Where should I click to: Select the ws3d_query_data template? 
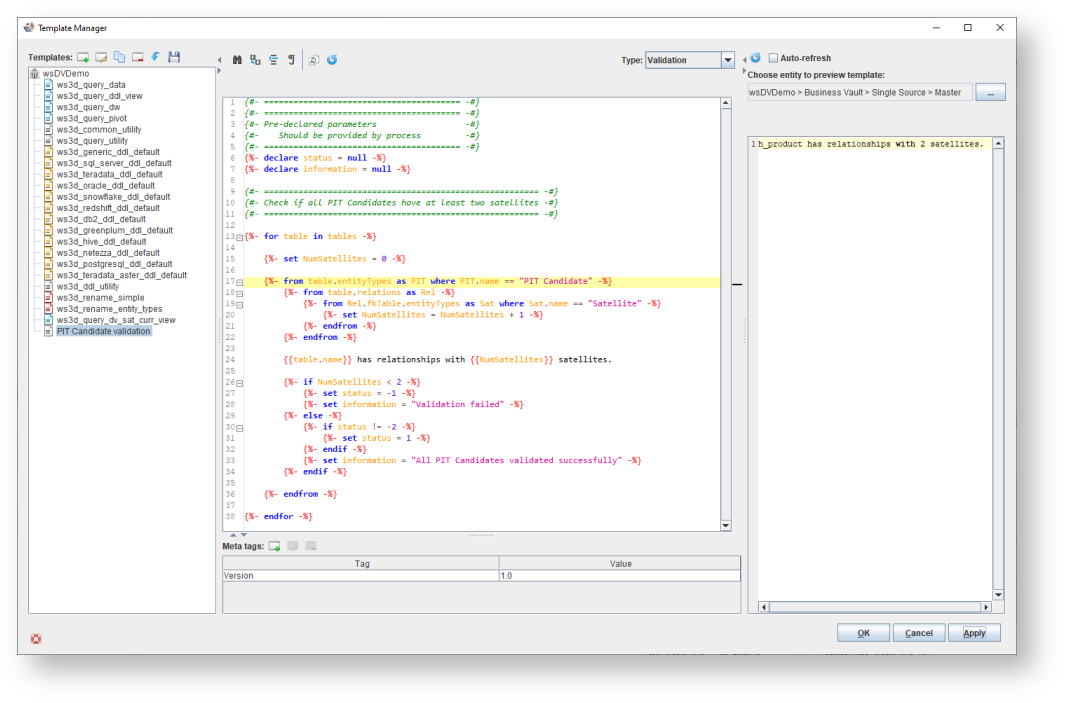click(x=91, y=85)
